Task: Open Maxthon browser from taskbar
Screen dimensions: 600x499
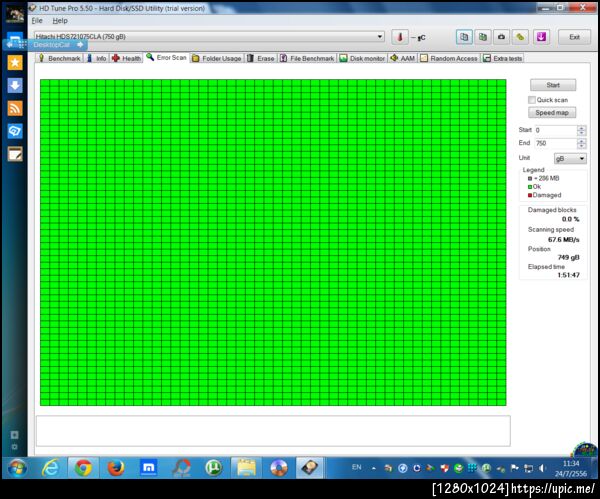Action: point(148,468)
